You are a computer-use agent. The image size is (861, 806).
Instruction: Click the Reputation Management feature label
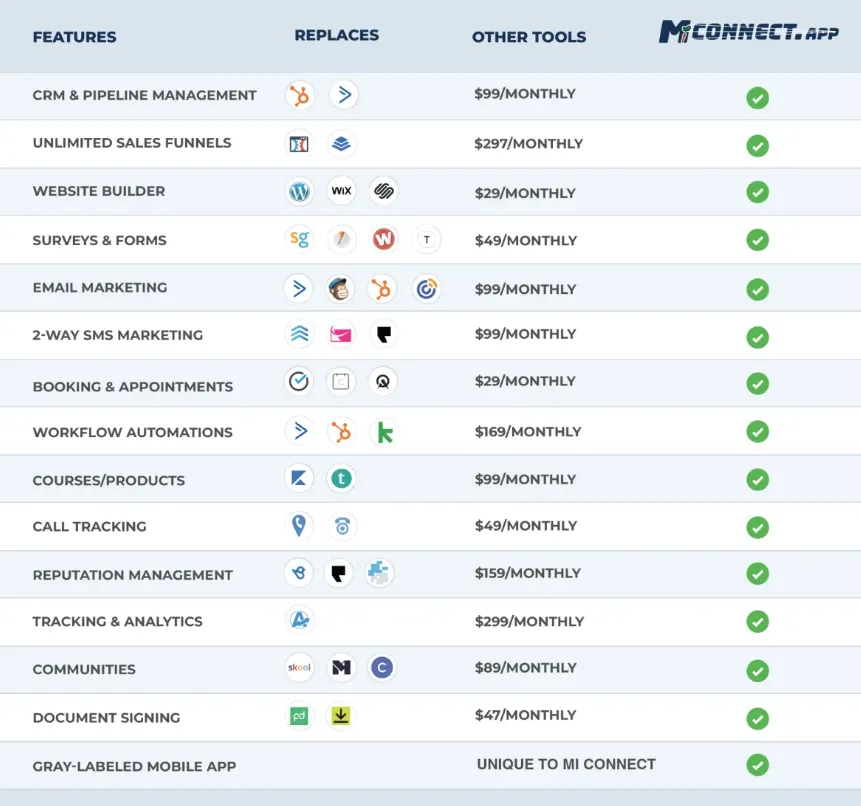(133, 575)
